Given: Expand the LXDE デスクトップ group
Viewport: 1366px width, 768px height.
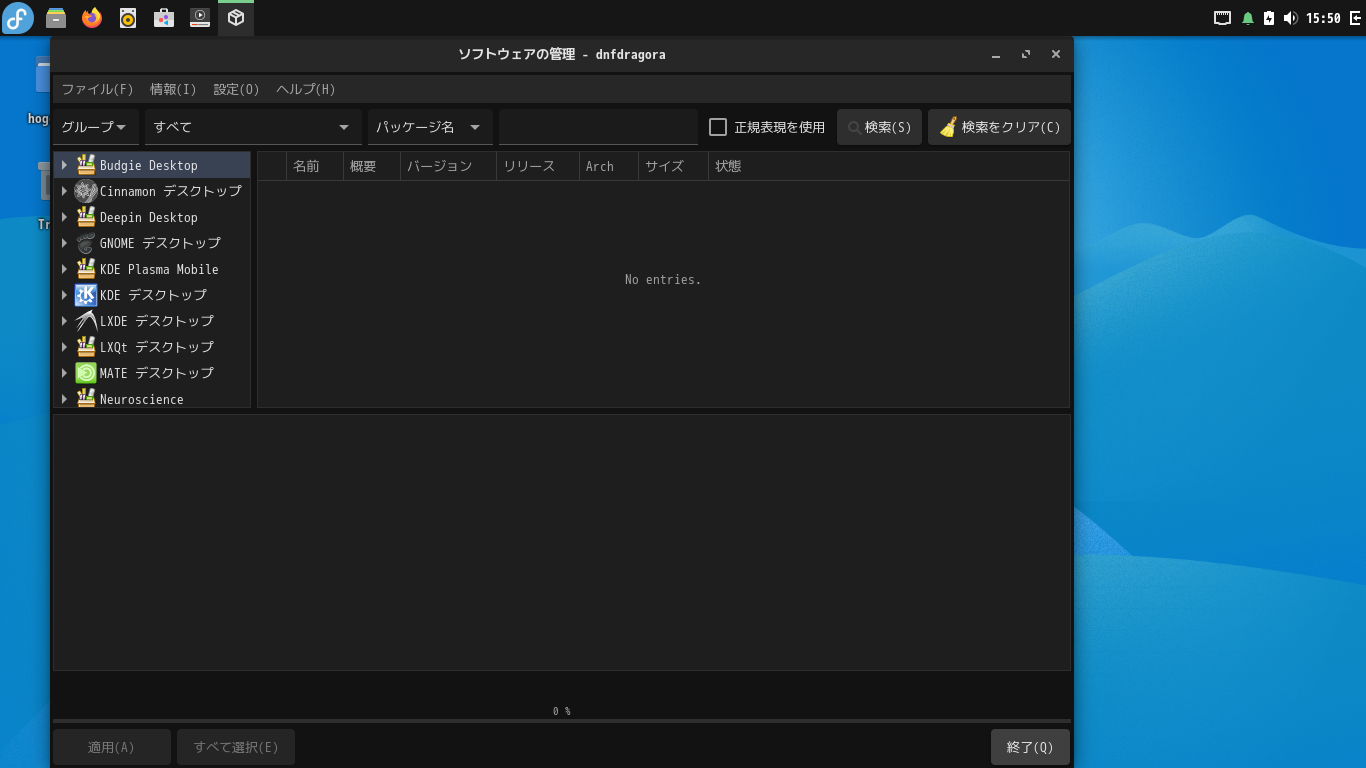Looking at the screenshot, I should click(x=64, y=321).
